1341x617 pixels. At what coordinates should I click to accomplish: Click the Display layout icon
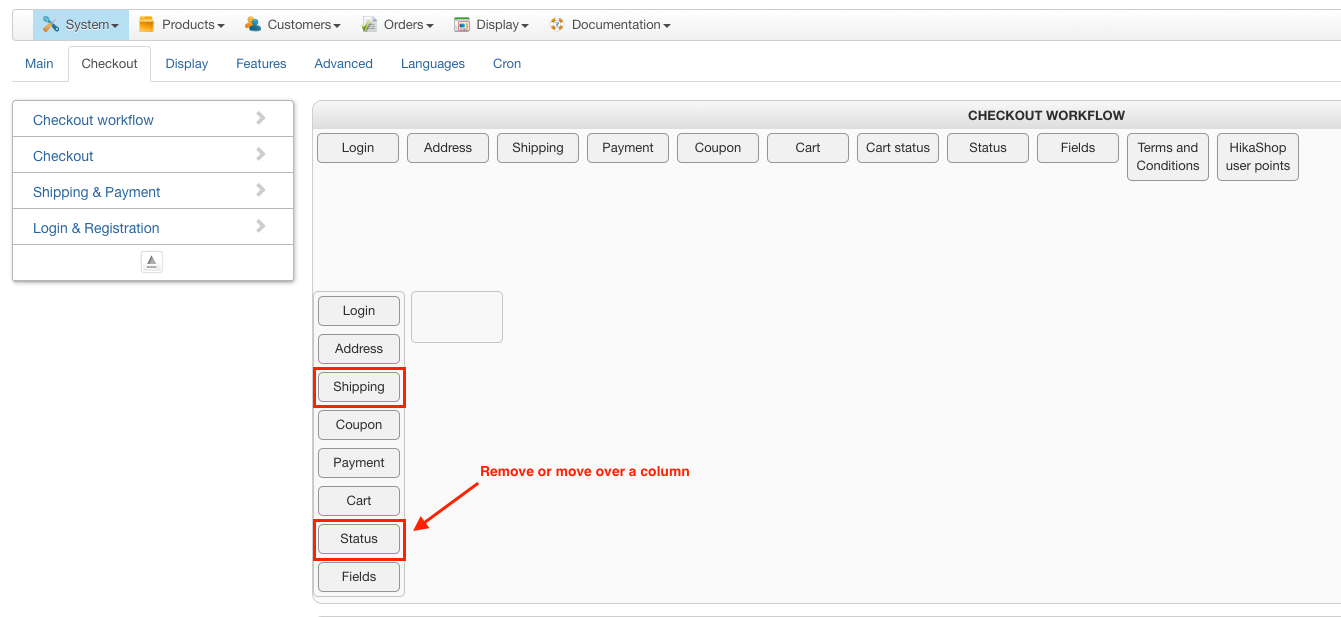click(462, 24)
